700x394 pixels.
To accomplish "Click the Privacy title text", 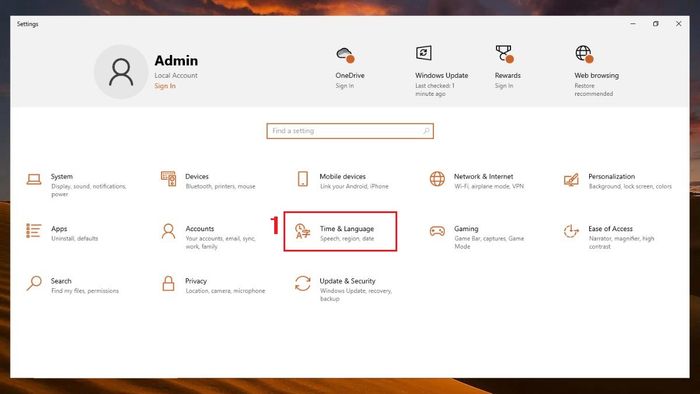I will [196, 281].
